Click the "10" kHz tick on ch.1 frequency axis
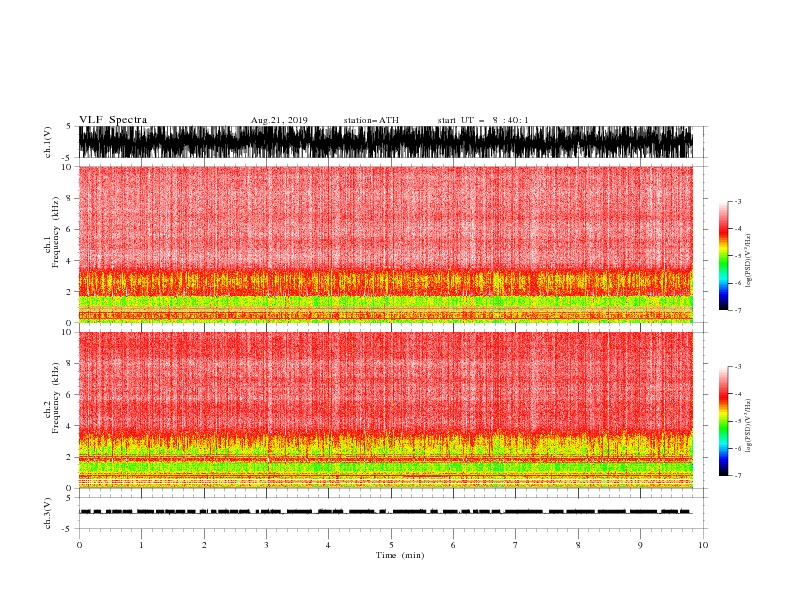 pos(67,167)
